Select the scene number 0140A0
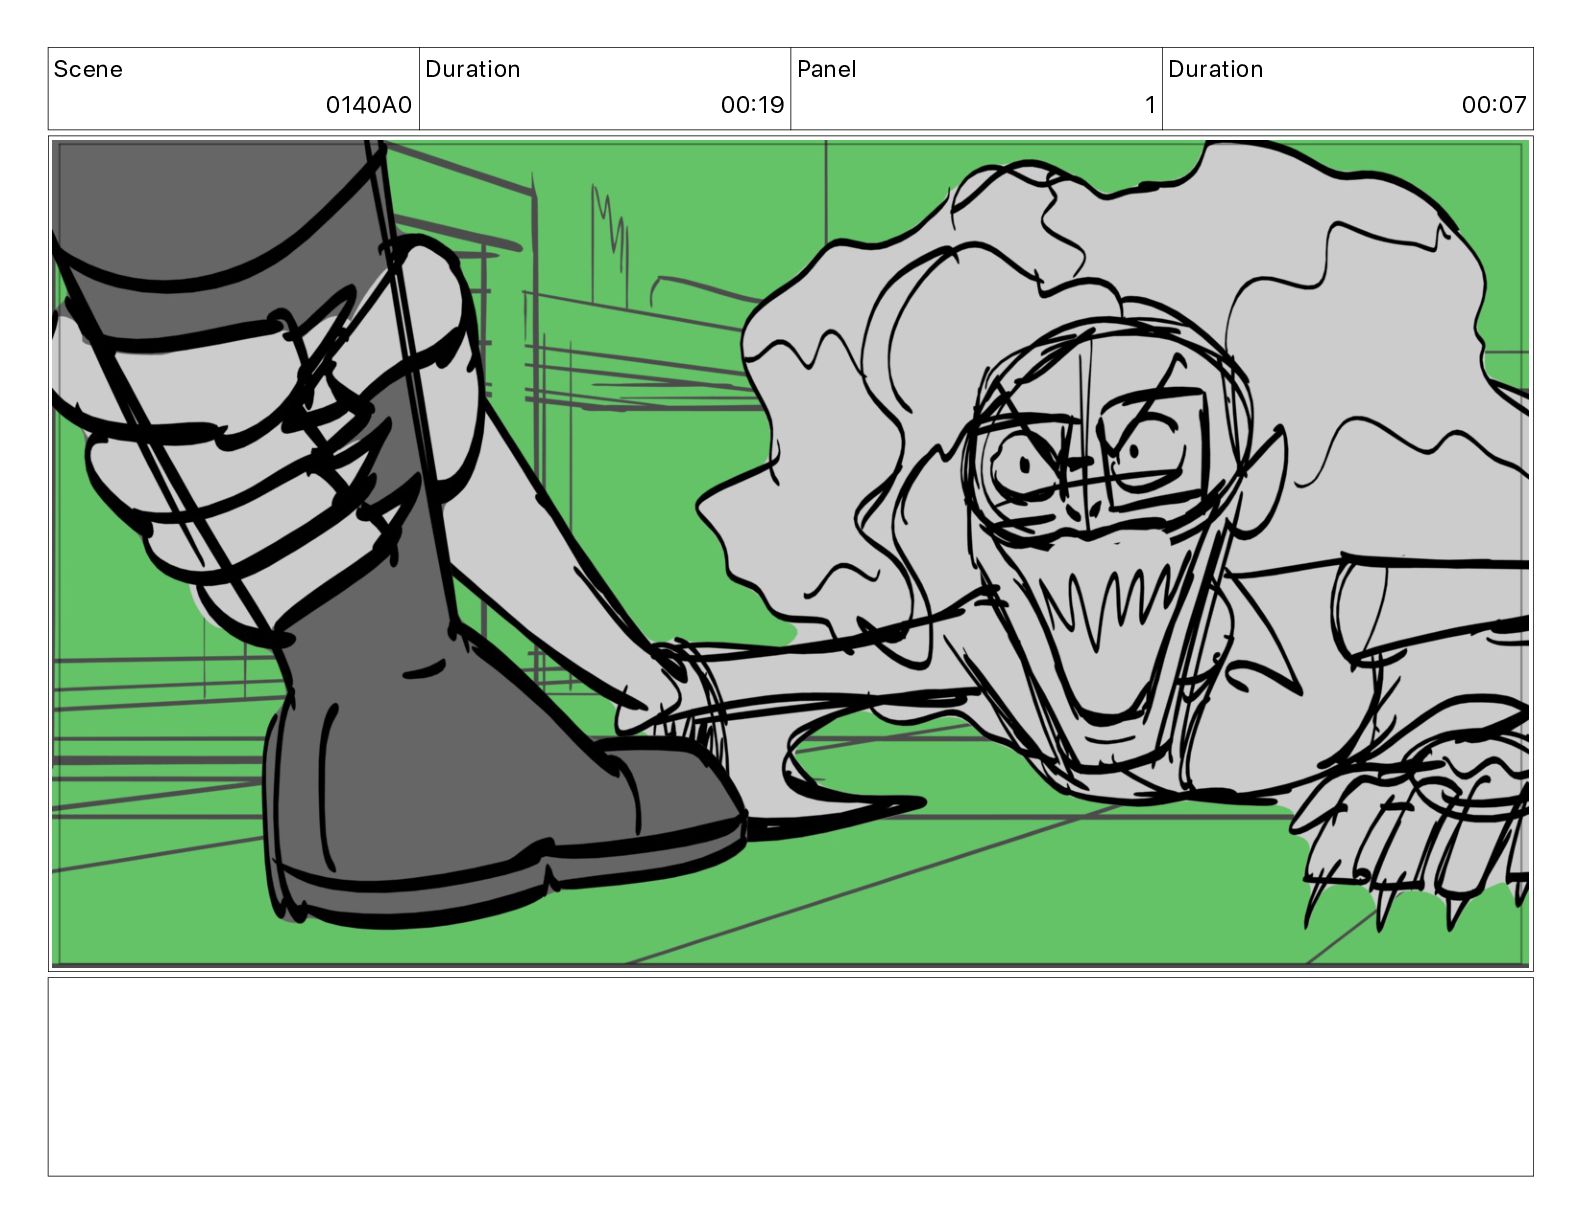 tap(368, 105)
